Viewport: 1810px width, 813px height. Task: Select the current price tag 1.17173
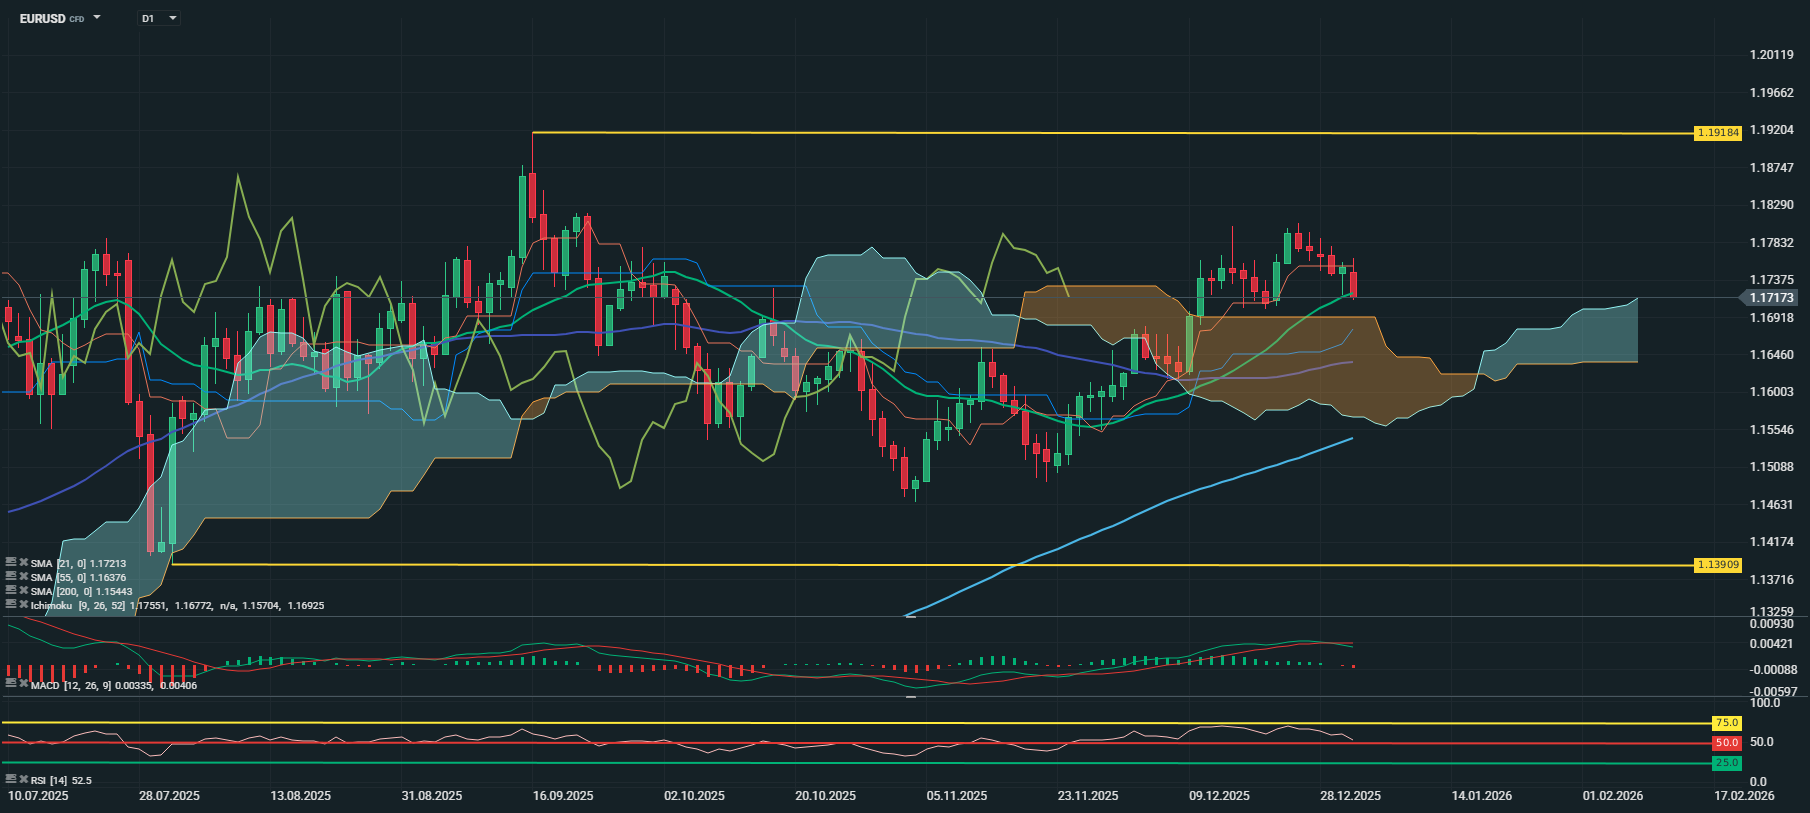(1771, 298)
